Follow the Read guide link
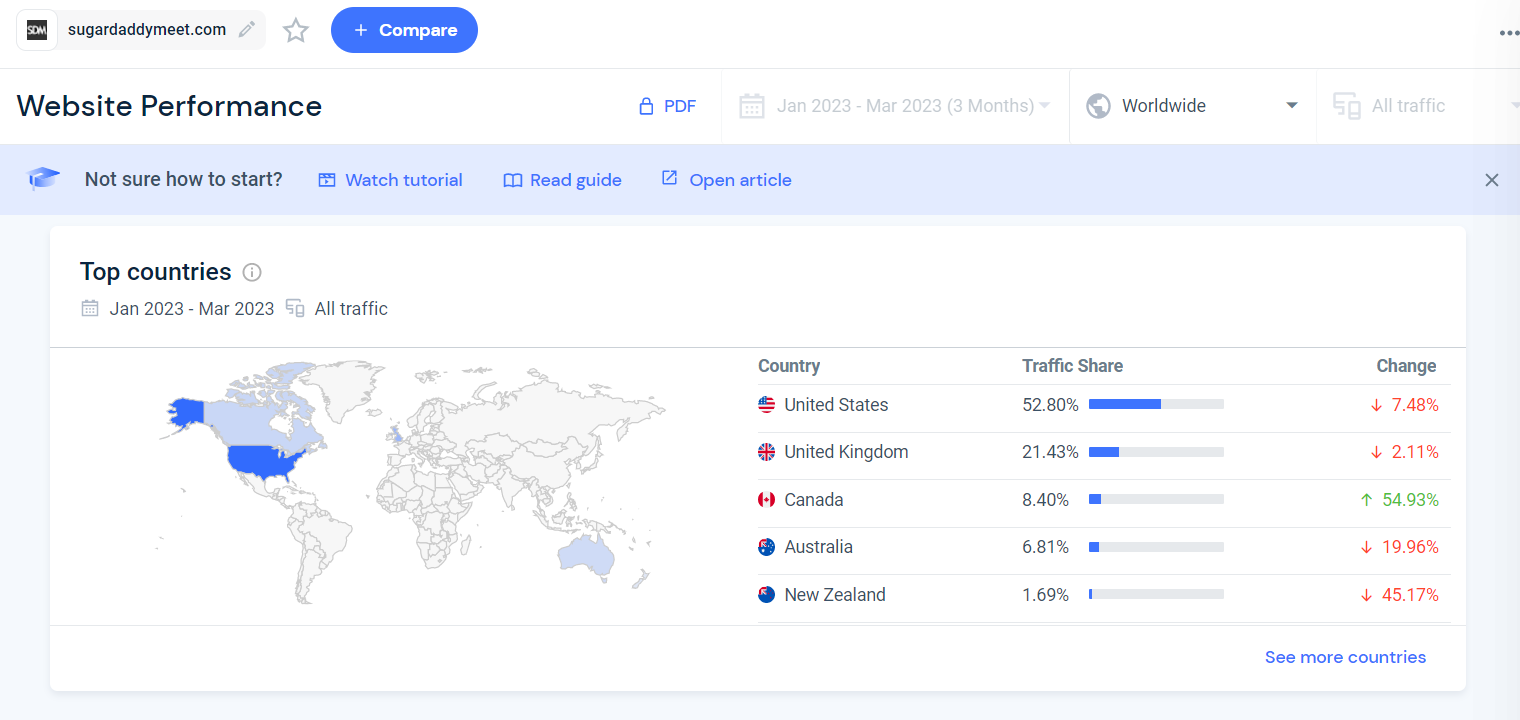 [562, 180]
